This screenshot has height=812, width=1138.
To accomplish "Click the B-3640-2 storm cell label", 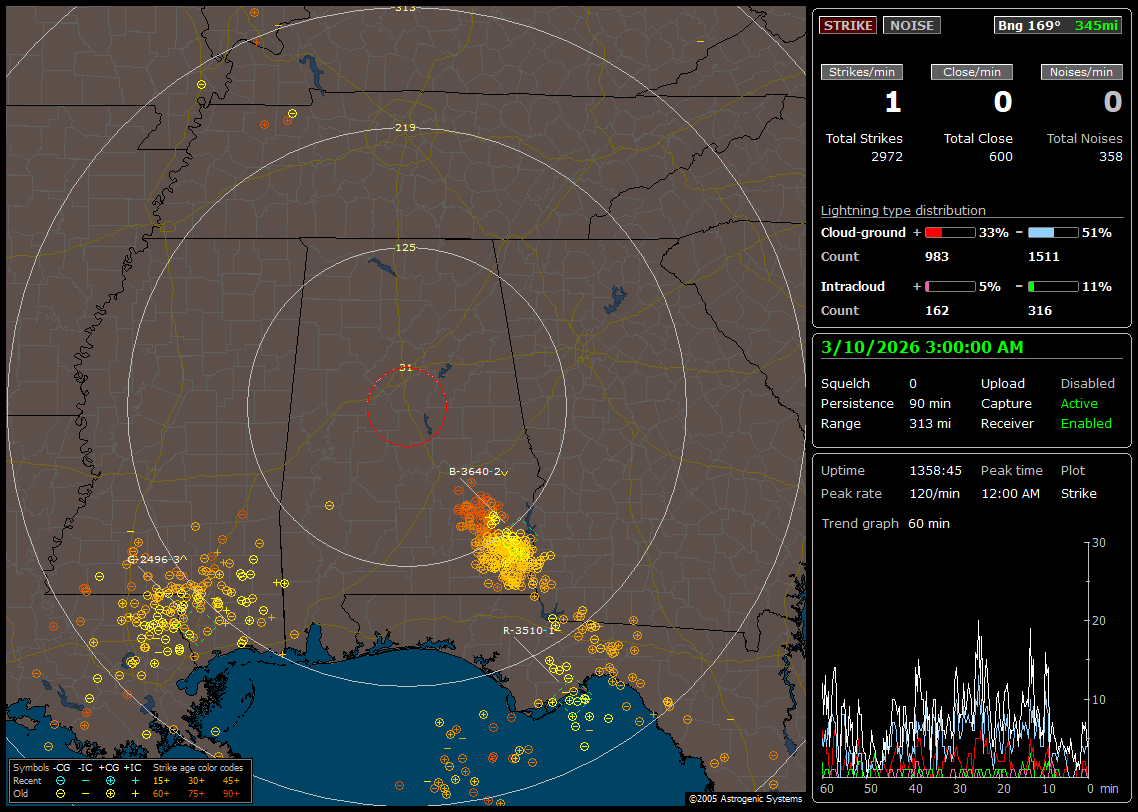I will [x=475, y=471].
